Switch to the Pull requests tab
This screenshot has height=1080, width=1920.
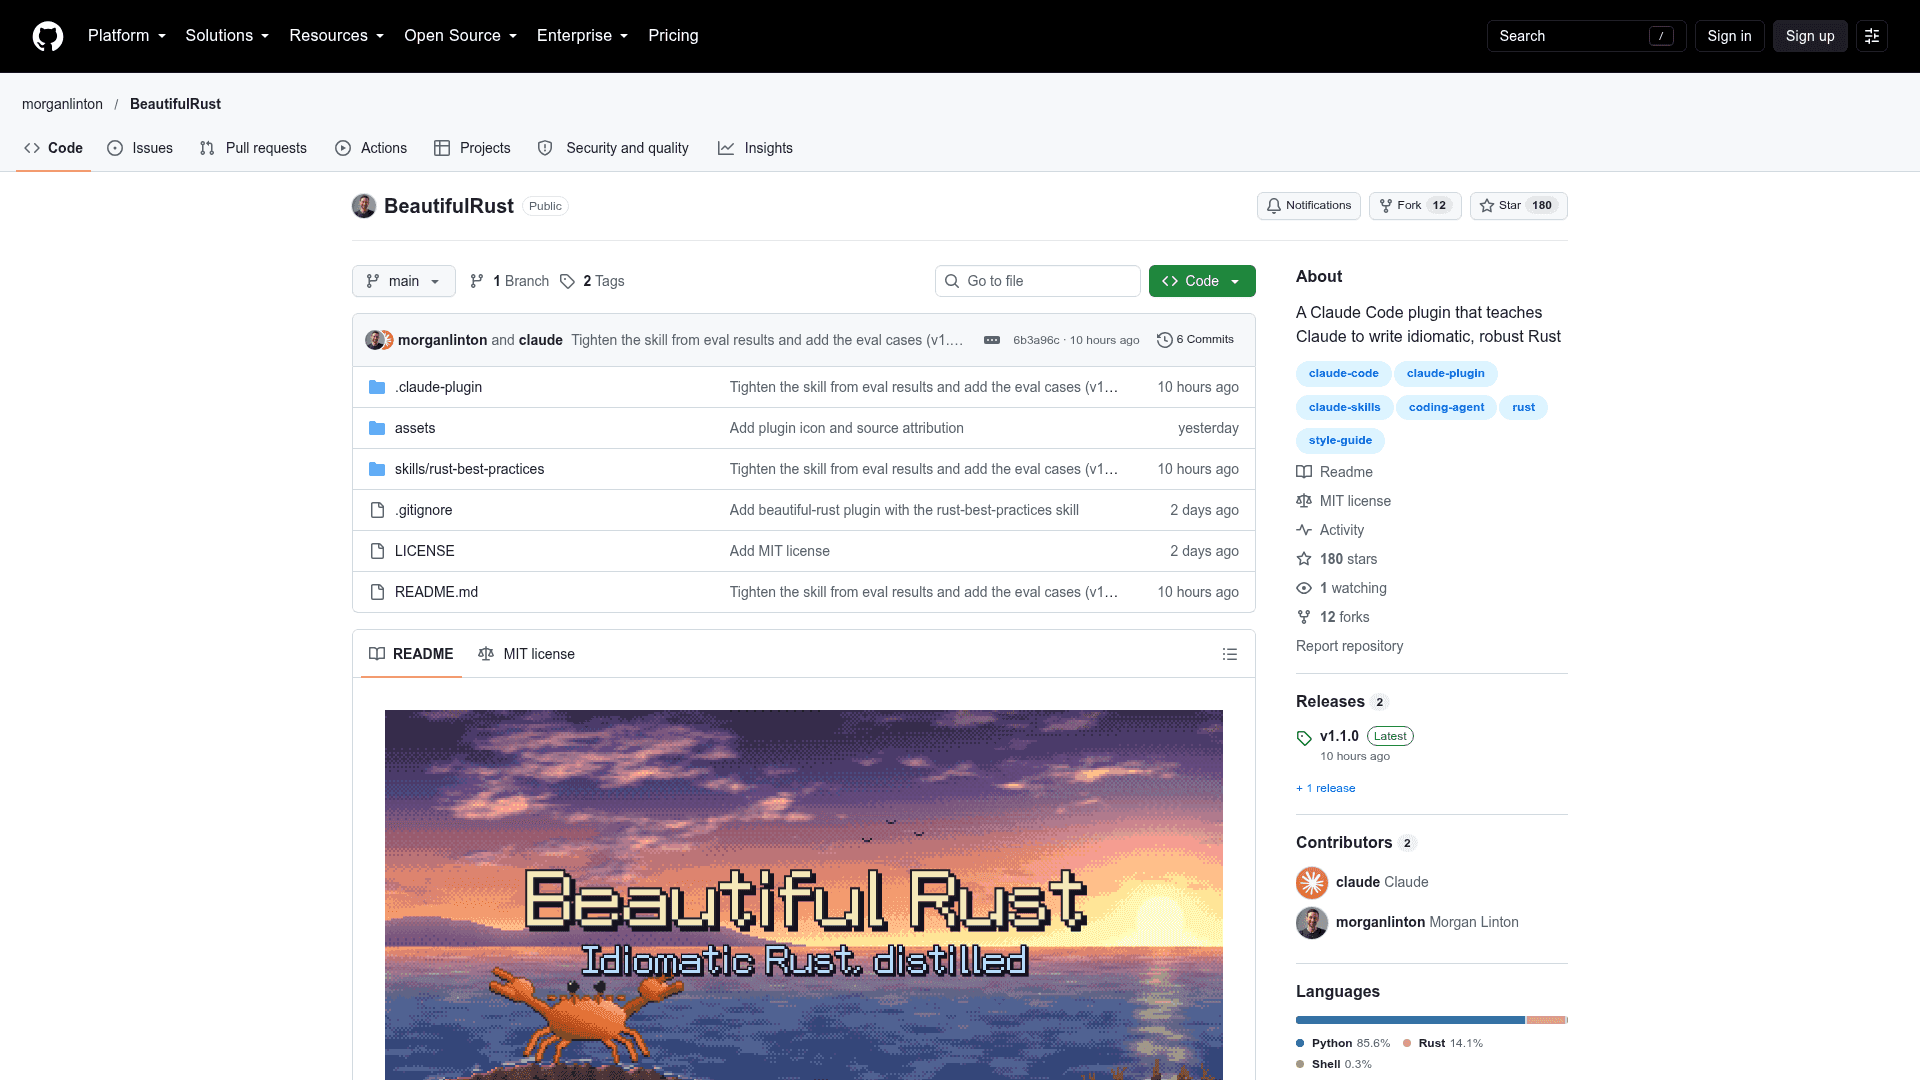[253, 148]
